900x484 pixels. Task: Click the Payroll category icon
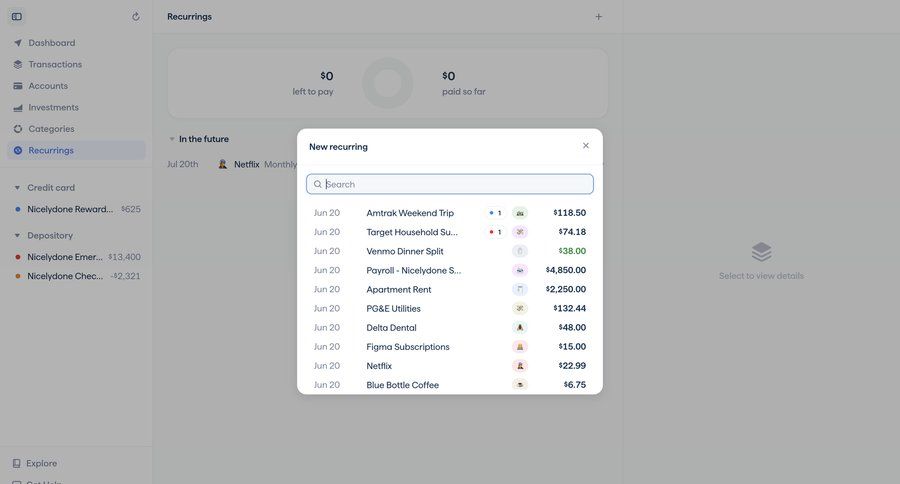click(520, 270)
